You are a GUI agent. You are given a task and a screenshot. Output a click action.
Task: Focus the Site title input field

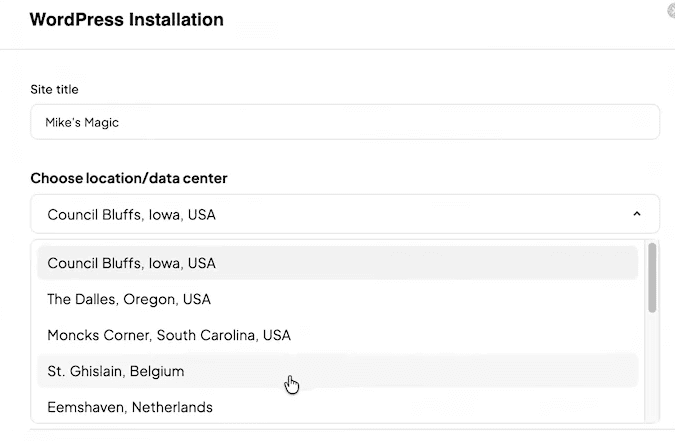click(x=345, y=122)
